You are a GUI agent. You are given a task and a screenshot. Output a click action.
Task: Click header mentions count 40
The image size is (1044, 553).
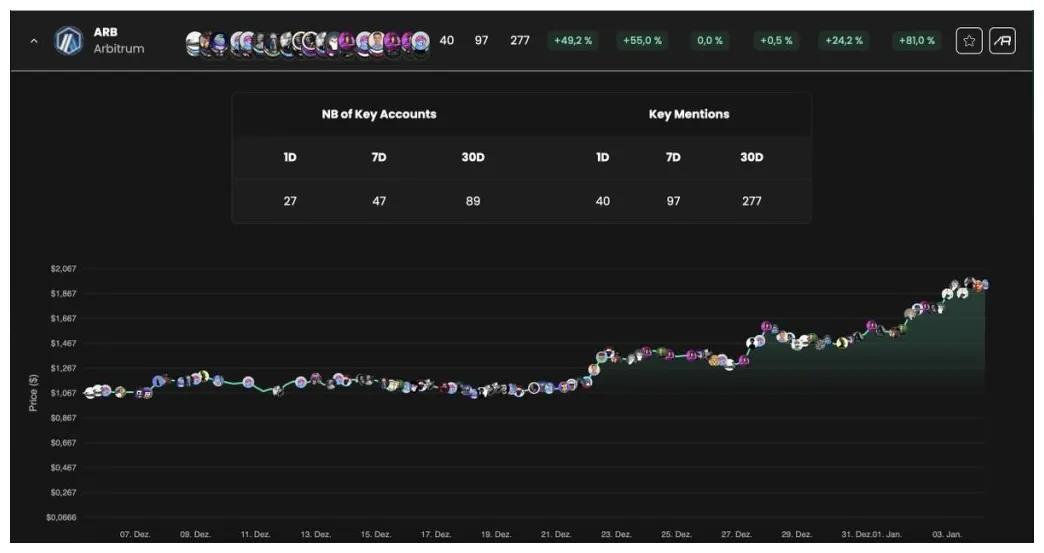[x=447, y=41]
